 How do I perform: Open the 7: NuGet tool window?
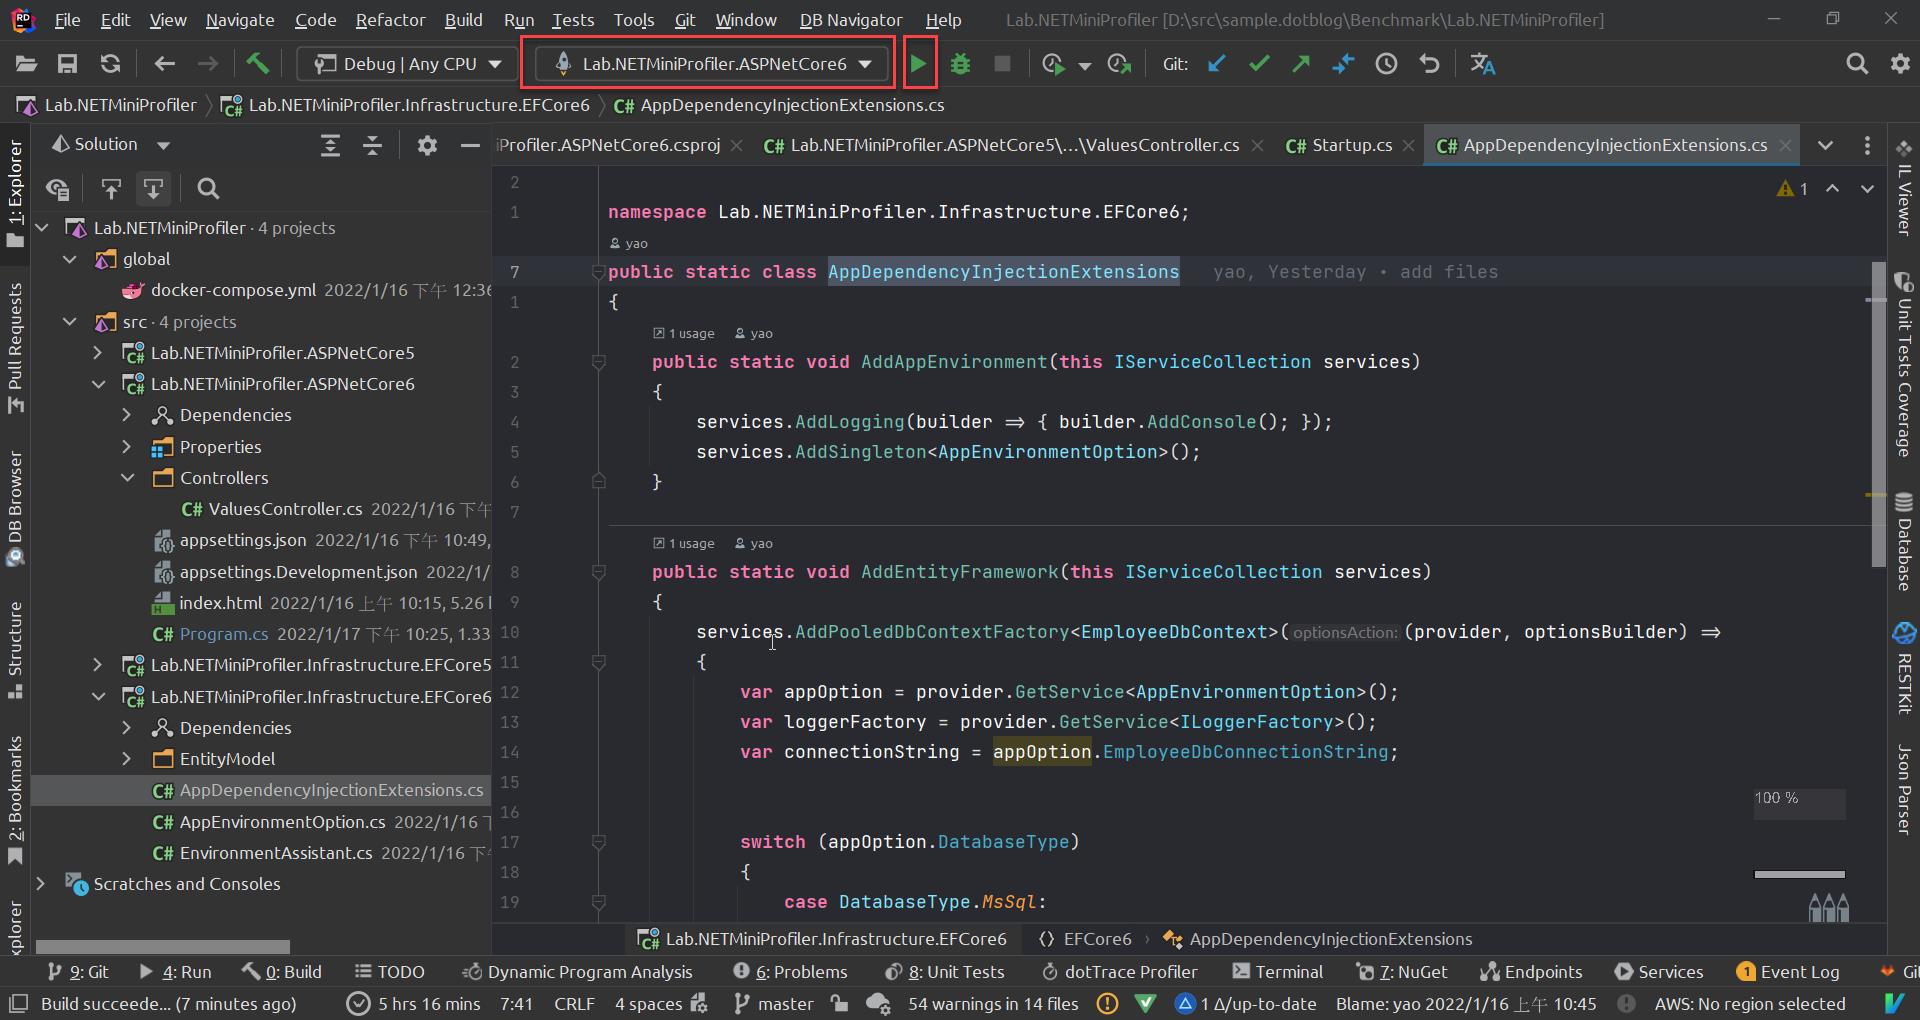pyautogui.click(x=1401, y=972)
